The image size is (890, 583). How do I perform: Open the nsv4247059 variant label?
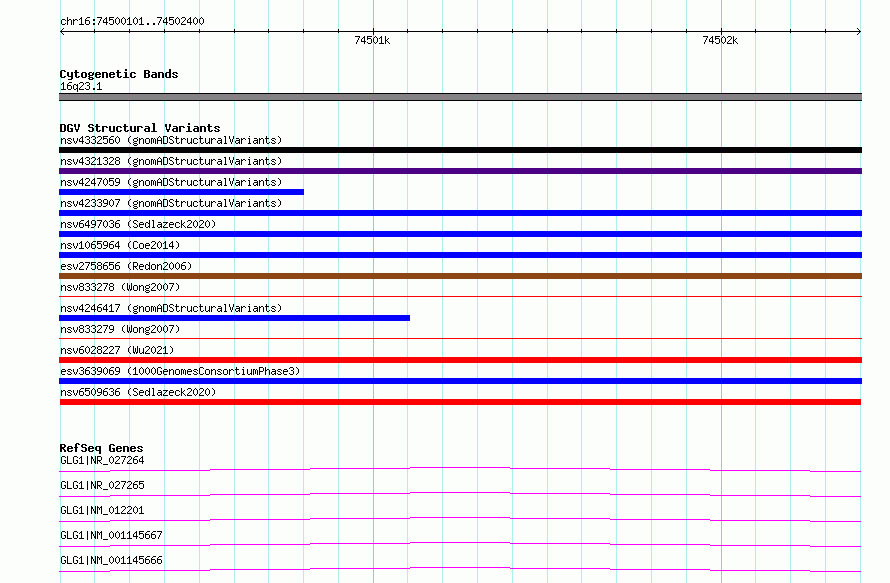coord(171,182)
